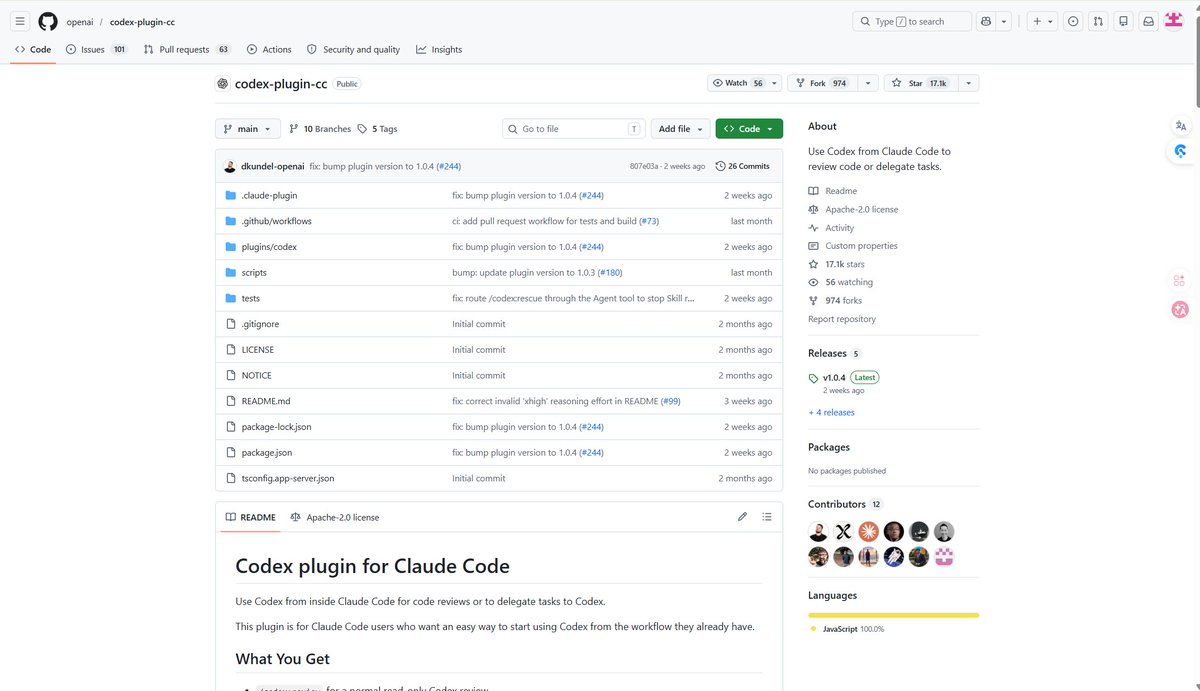The width and height of the screenshot is (1200, 691).
Task: Open the plugins/codex folder
Action: [x=269, y=247]
